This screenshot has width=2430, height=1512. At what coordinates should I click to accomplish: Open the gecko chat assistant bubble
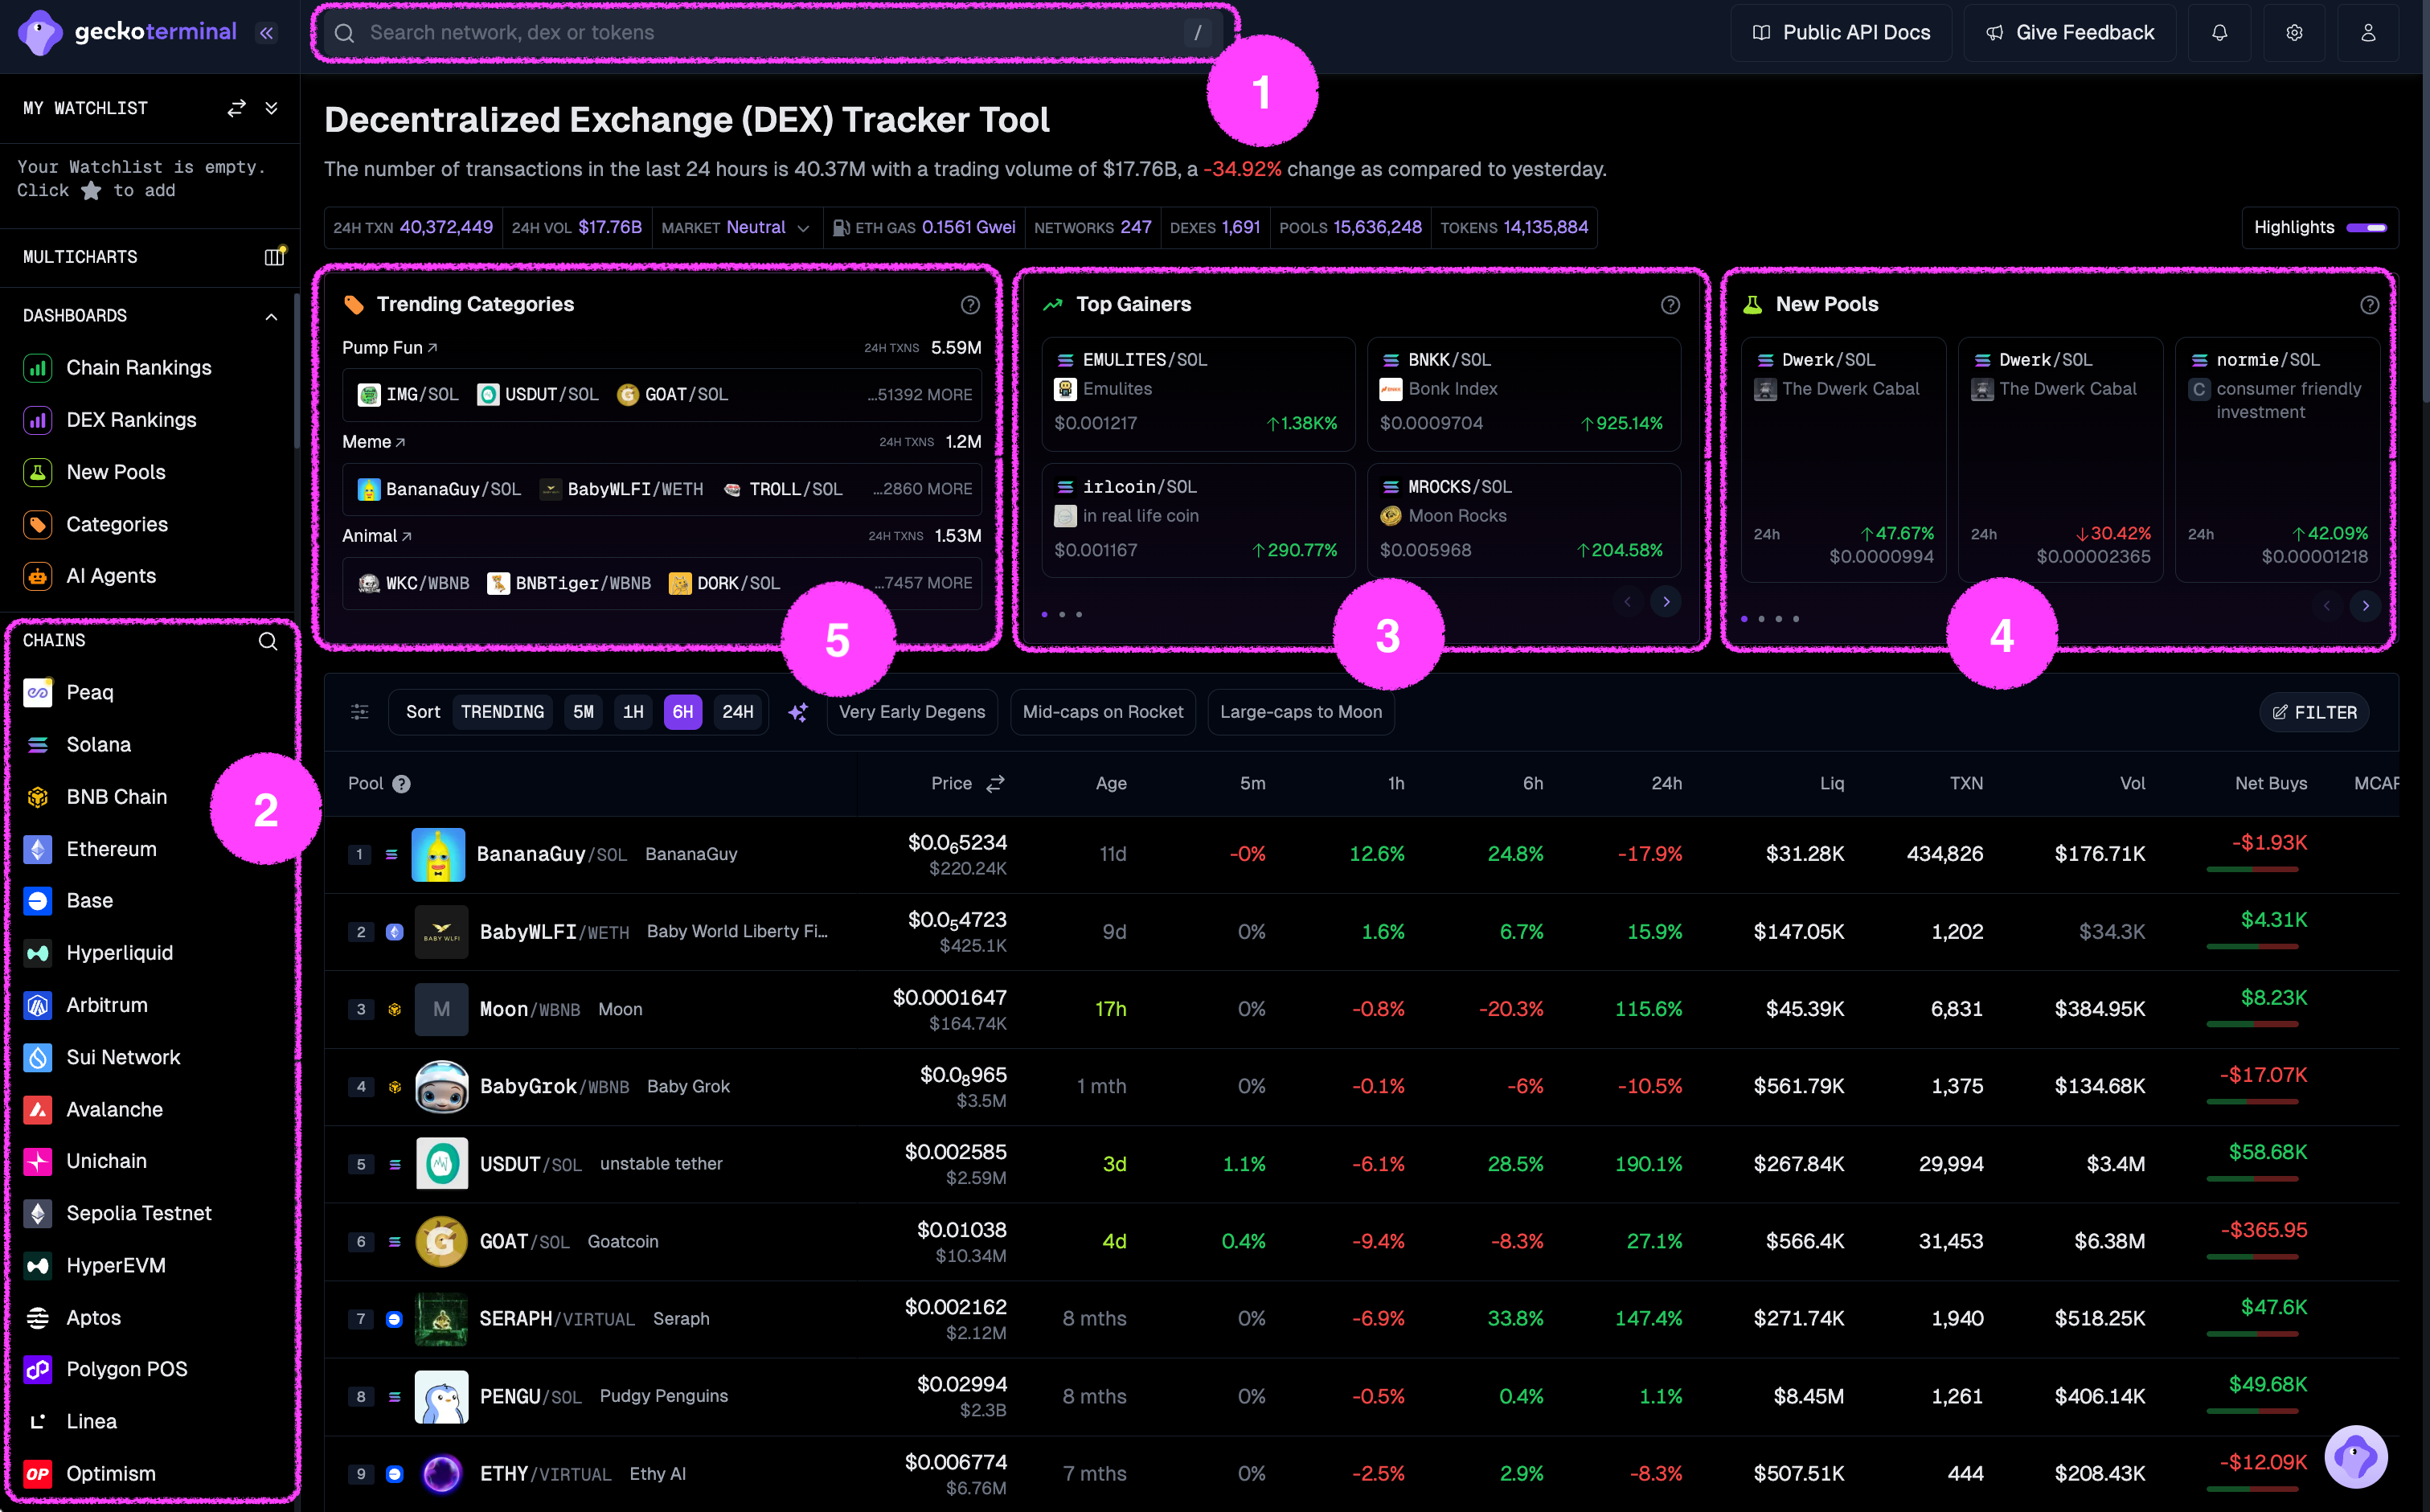point(2356,1457)
